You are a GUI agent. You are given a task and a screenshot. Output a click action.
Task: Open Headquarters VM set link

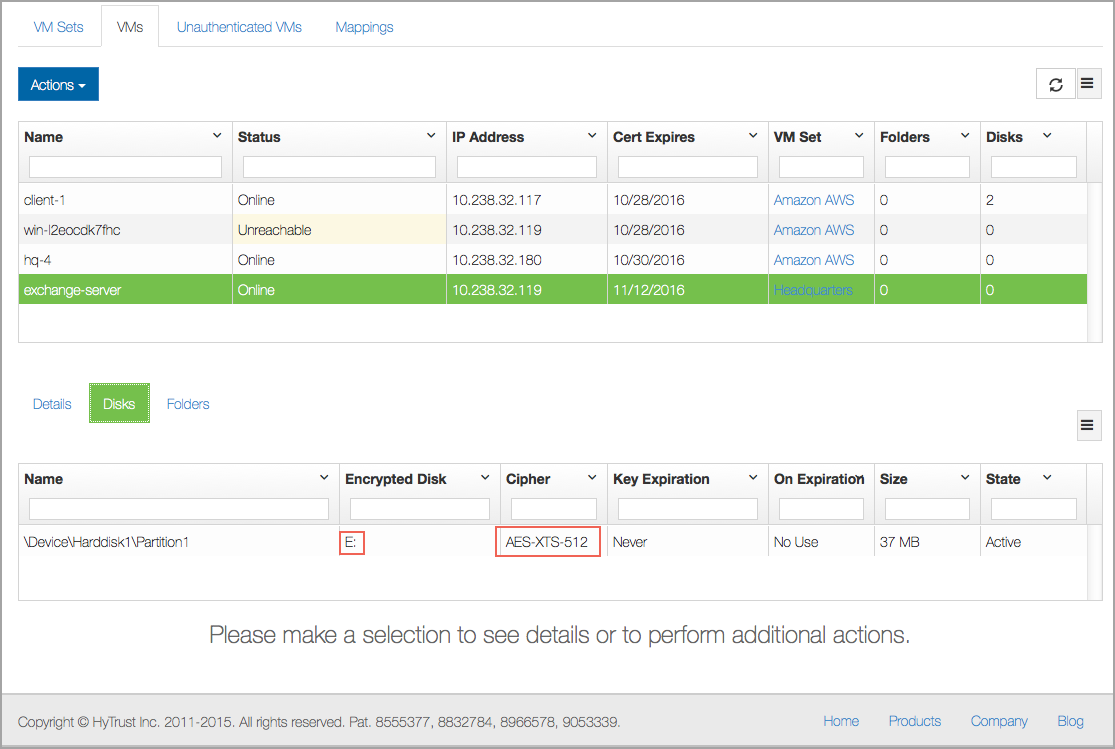coord(813,289)
